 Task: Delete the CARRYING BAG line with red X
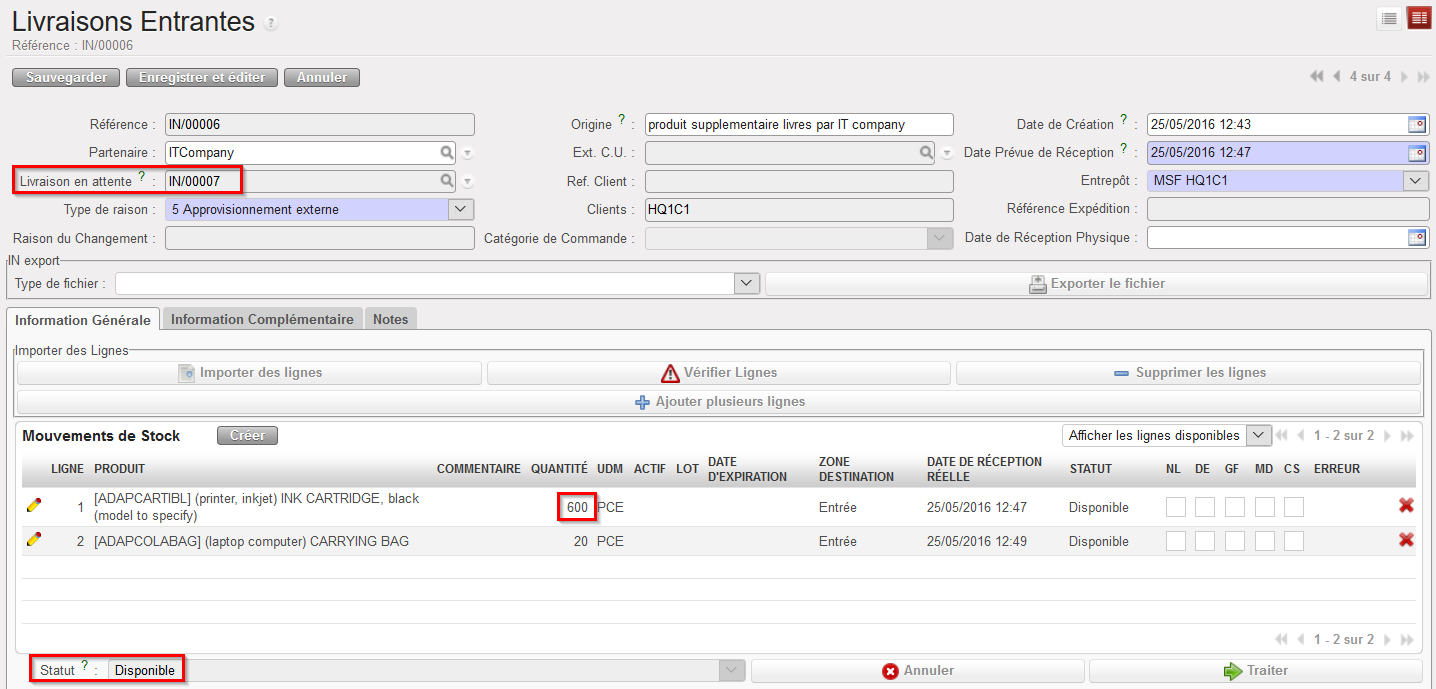(1406, 540)
